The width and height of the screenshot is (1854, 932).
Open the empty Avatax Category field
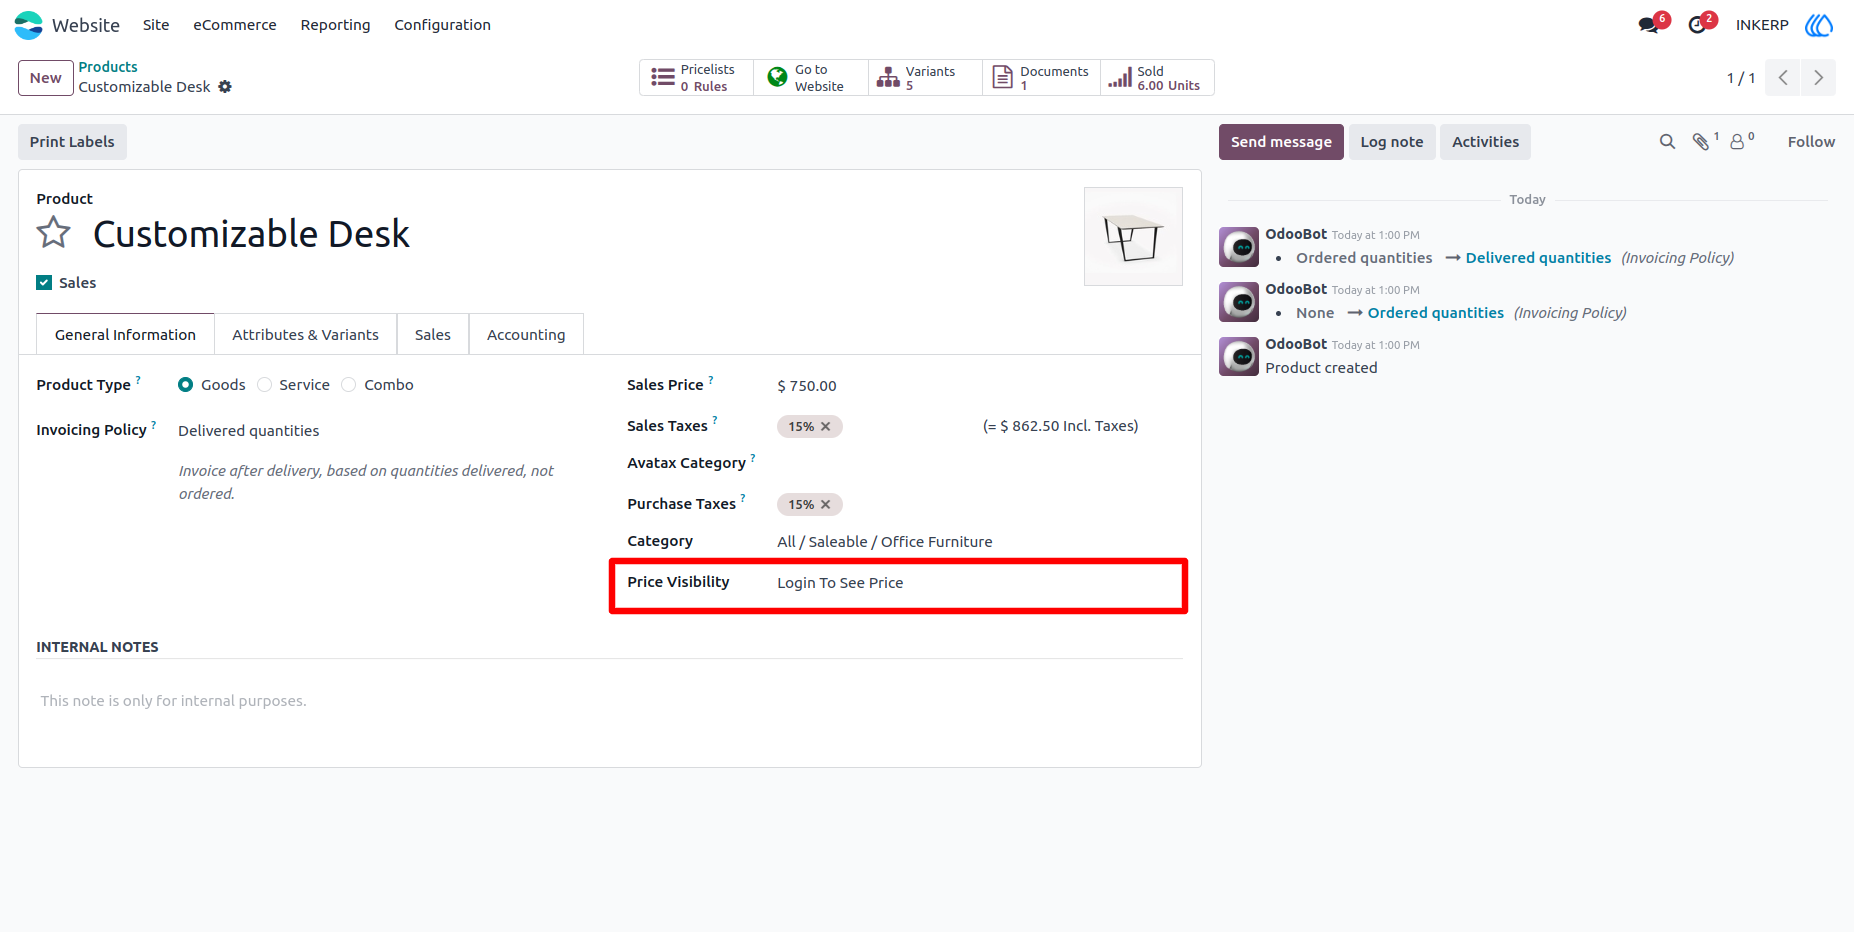(979, 463)
